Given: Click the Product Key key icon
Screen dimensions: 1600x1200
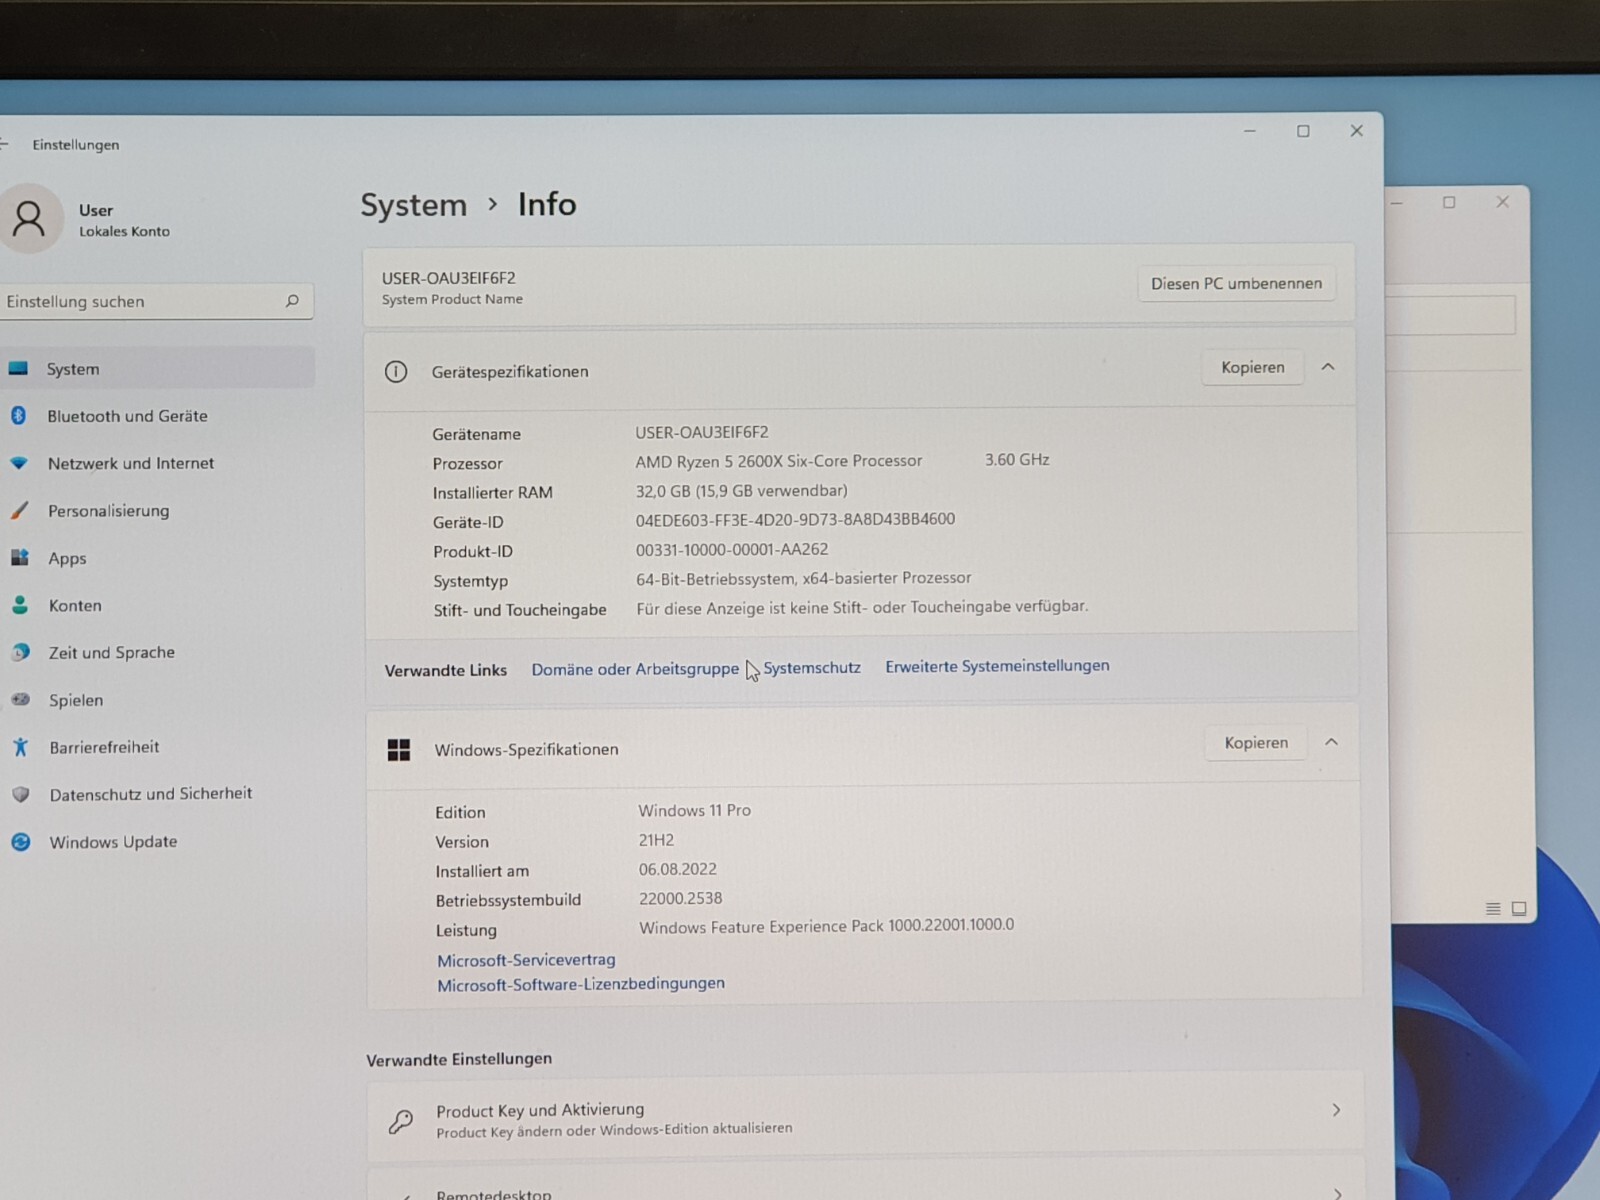Looking at the screenshot, I should point(401,1121).
